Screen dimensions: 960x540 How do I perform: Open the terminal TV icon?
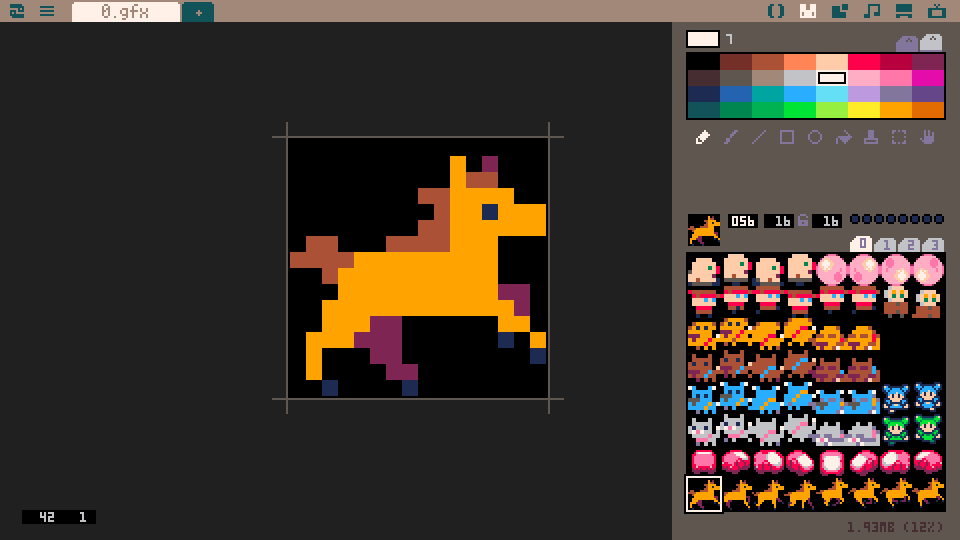(x=936, y=11)
